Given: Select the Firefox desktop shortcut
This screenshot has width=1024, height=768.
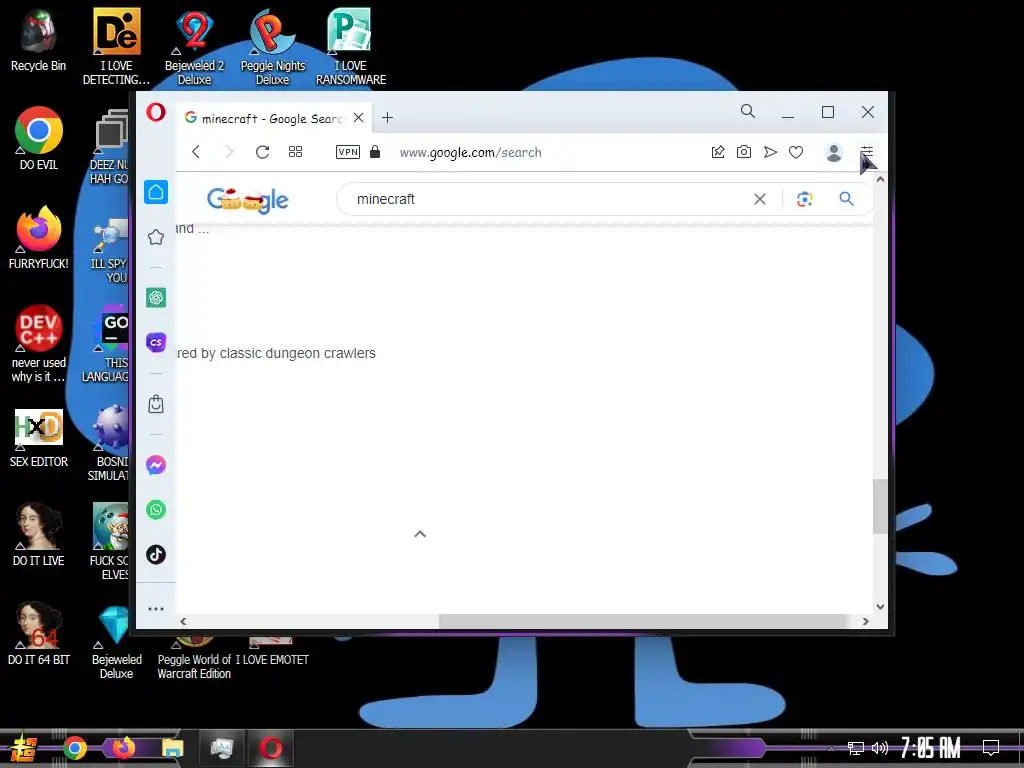Looking at the screenshot, I should coord(39,238).
